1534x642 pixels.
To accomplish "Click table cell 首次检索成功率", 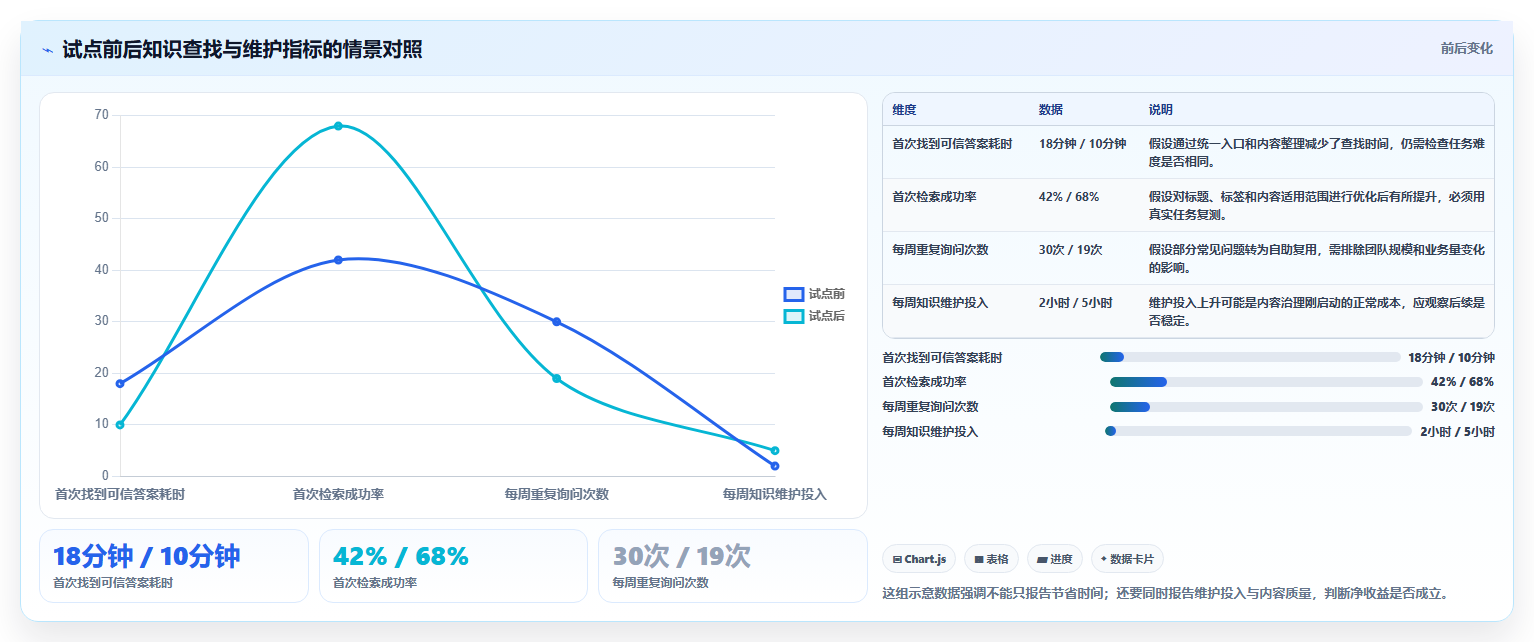I will pos(934,197).
